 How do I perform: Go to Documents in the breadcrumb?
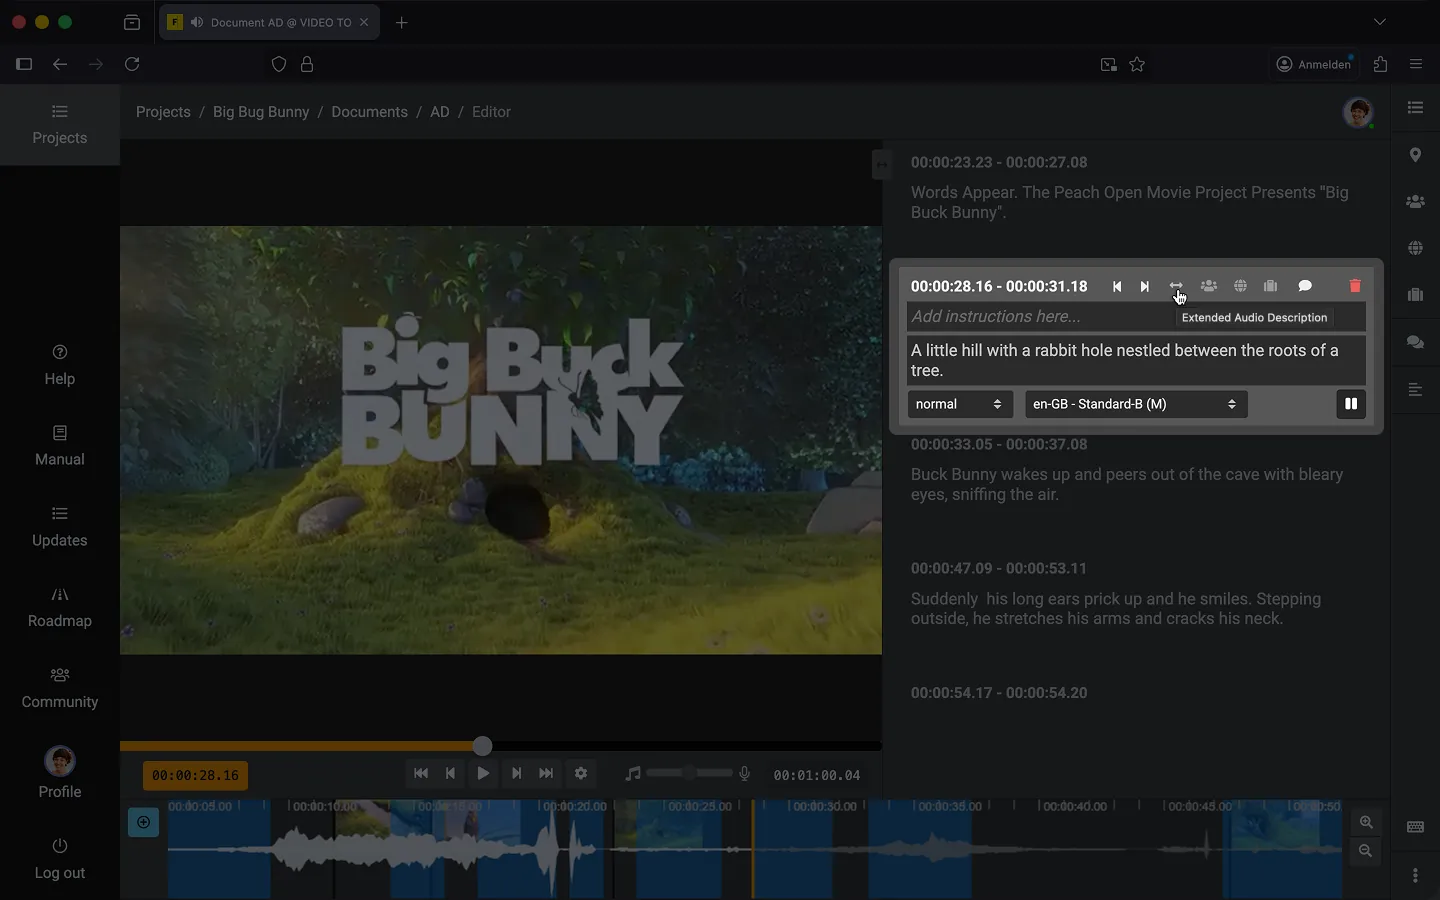pos(369,112)
